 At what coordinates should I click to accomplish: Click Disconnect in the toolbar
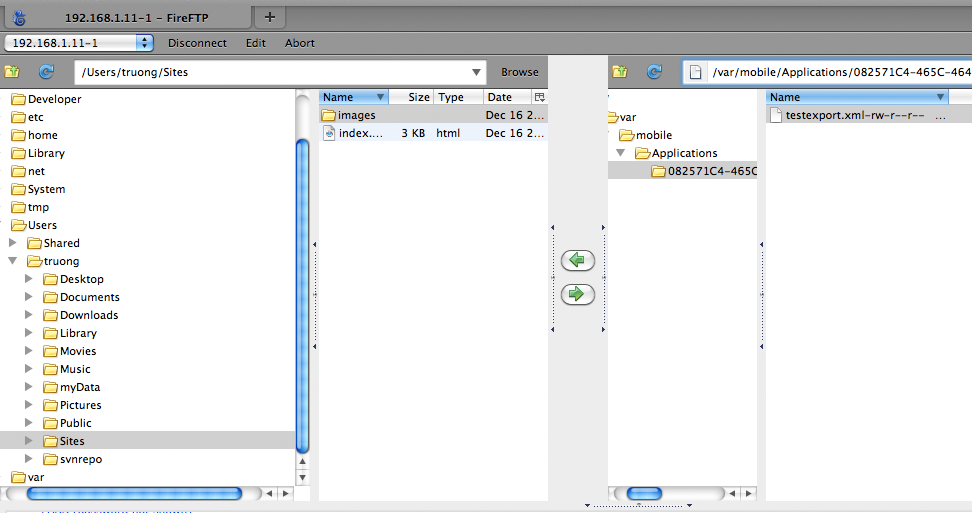click(197, 43)
